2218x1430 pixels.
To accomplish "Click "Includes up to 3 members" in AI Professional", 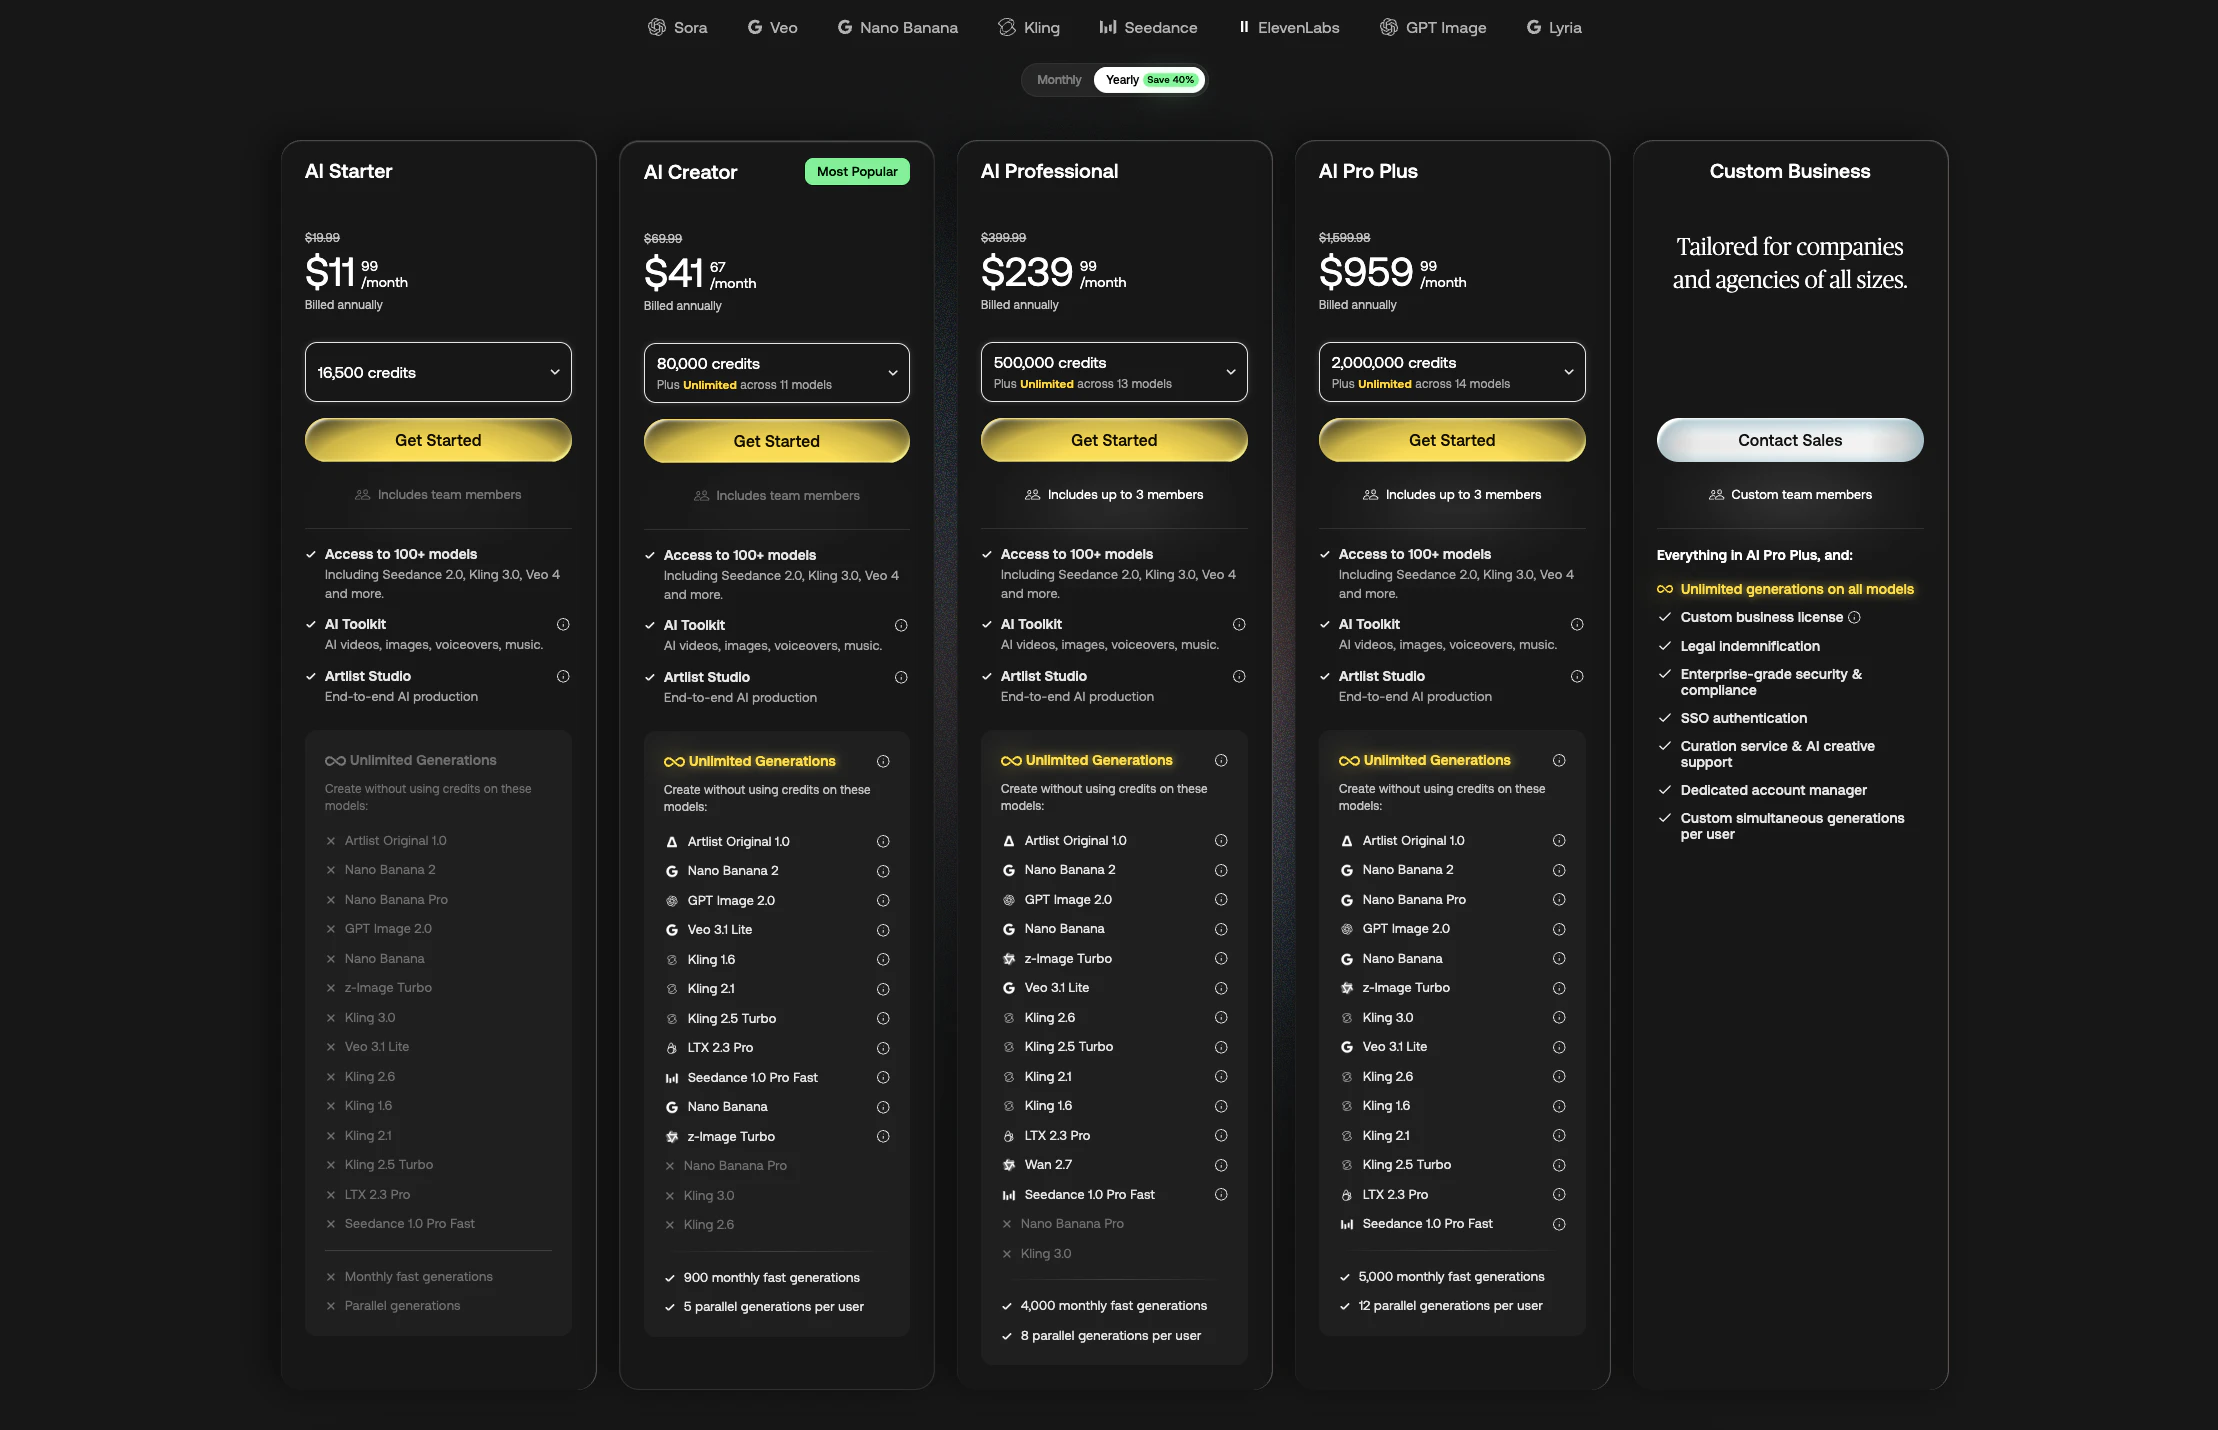I will [x=1125, y=495].
